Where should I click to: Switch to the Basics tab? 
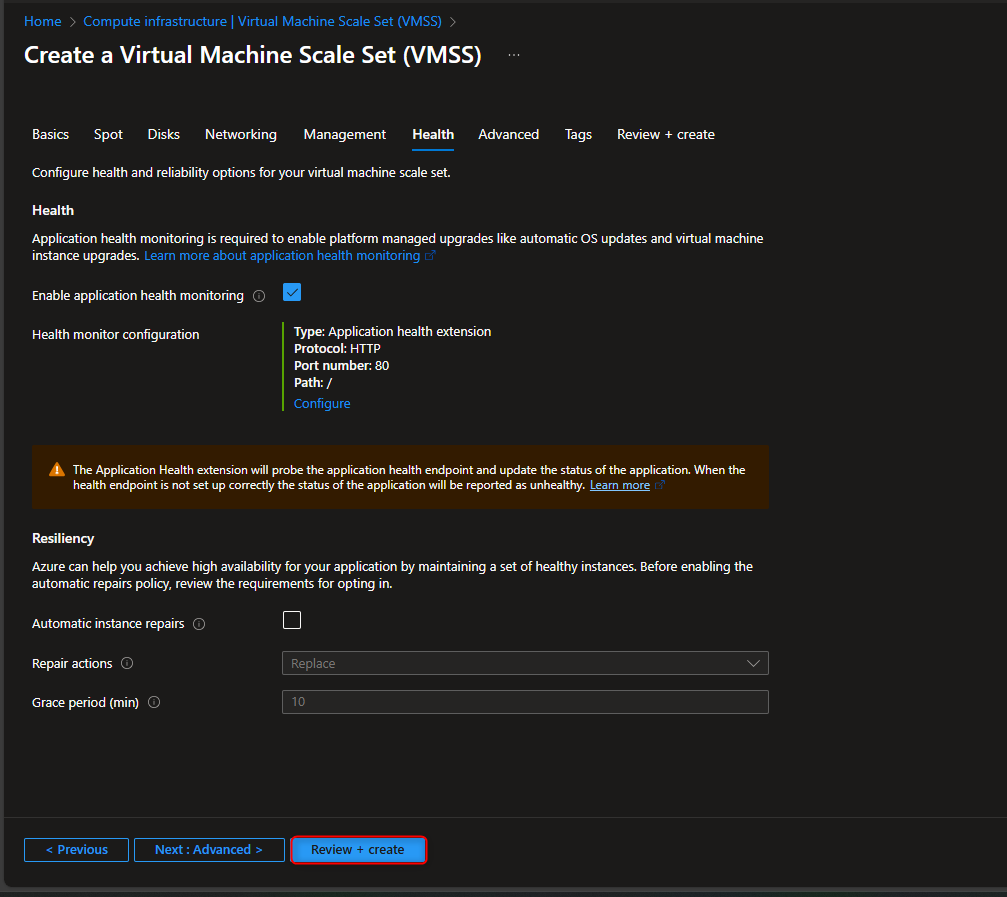(50, 134)
